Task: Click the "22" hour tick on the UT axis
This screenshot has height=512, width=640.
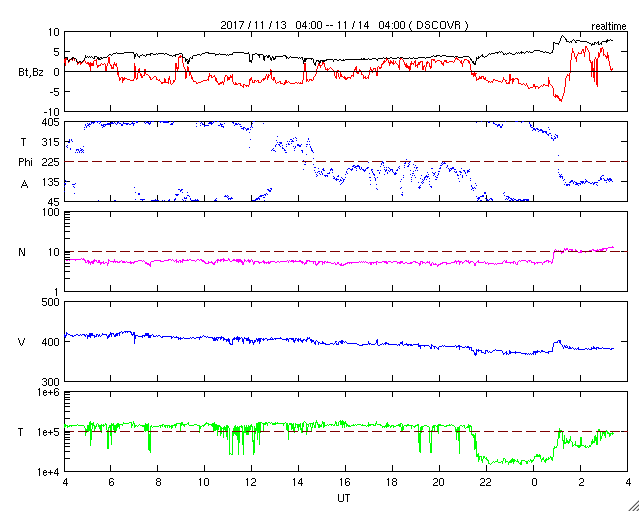Action: [x=486, y=482]
